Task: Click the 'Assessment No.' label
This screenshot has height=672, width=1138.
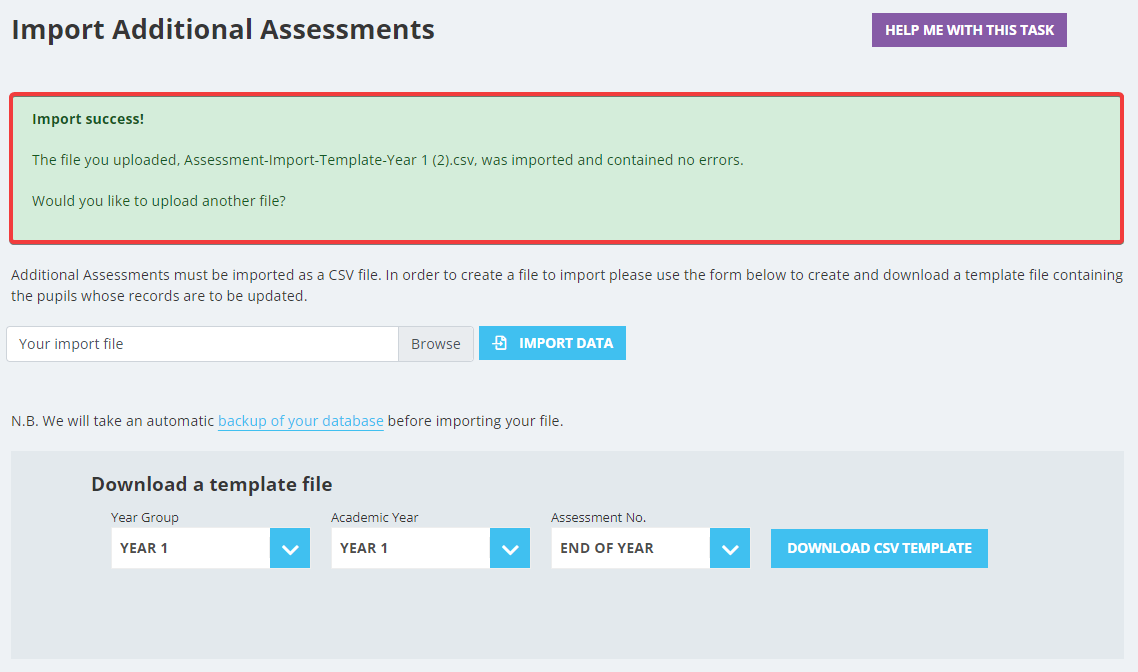Action: pyautogui.click(x=598, y=517)
